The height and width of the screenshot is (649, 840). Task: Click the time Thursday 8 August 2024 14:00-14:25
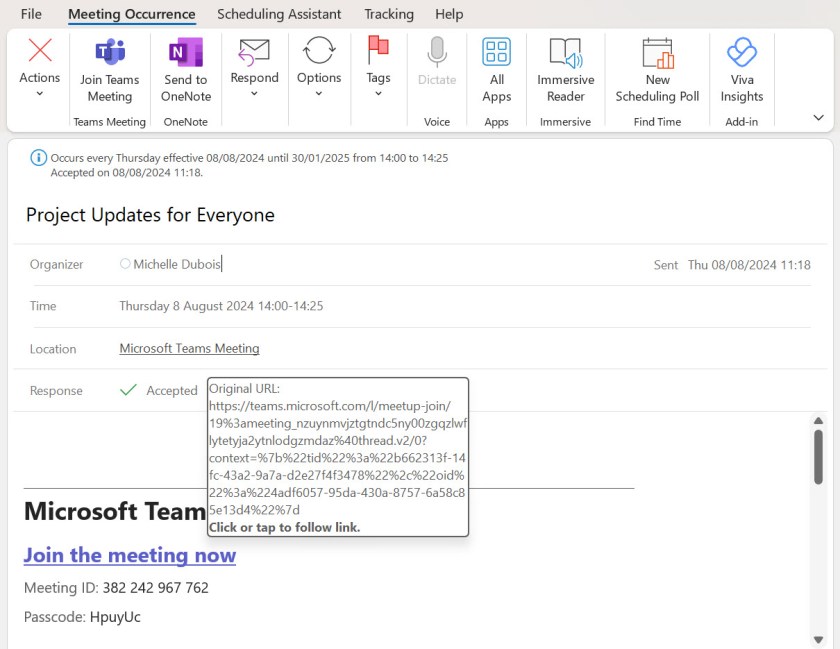(221, 306)
